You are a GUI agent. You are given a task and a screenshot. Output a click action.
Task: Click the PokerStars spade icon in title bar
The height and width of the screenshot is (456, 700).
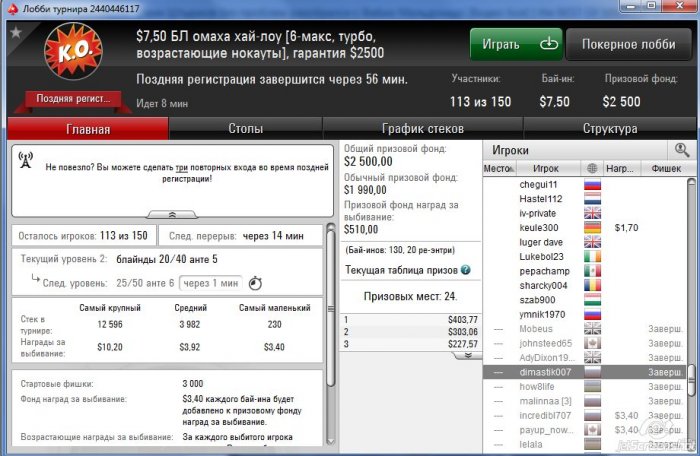(13, 8)
